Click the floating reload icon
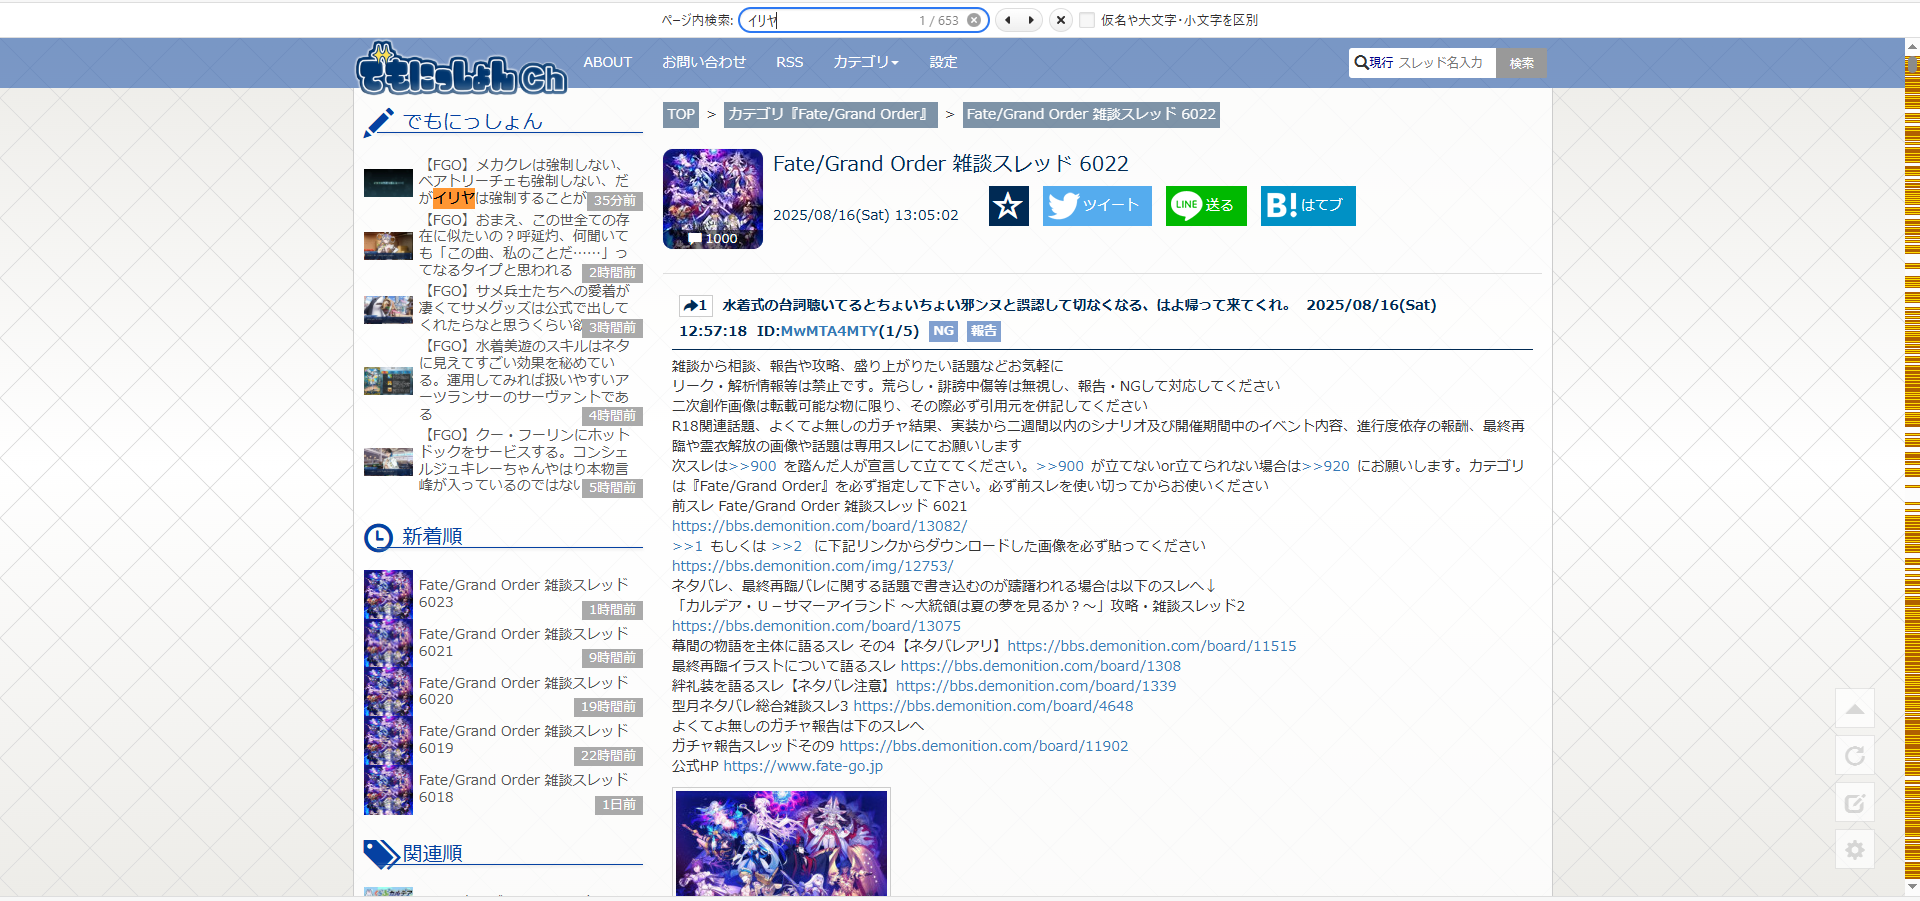Screen dimensions: 1920x901 (x=1854, y=756)
